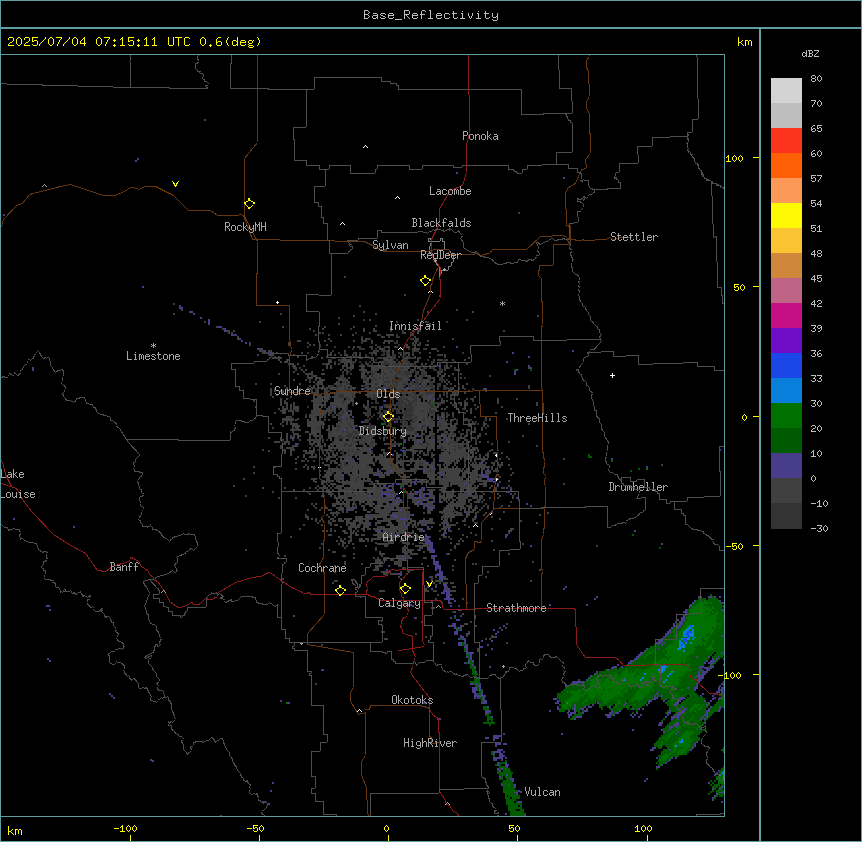Select the Cochrane label

point(322,568)
